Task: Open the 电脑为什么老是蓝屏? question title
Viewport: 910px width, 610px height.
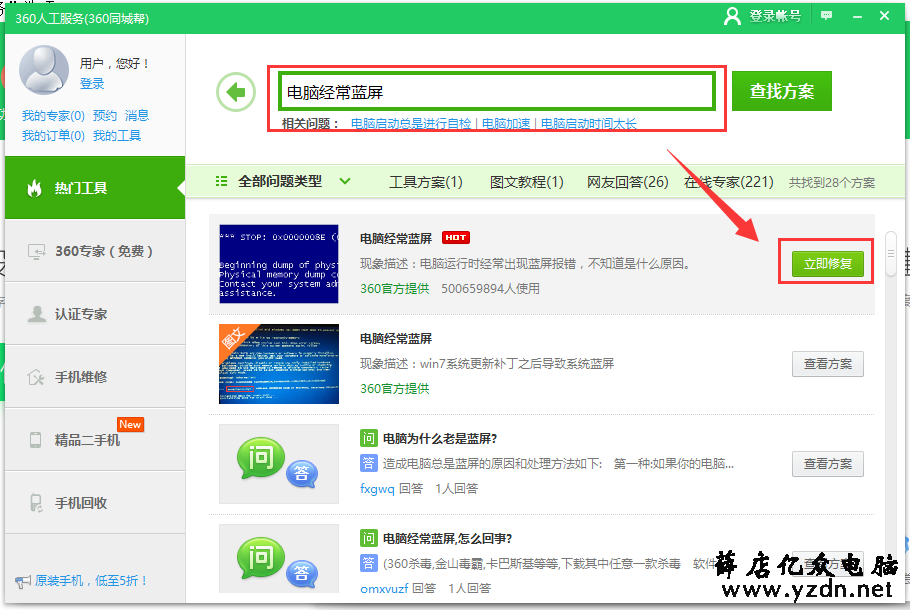Action: click(440, 438)
